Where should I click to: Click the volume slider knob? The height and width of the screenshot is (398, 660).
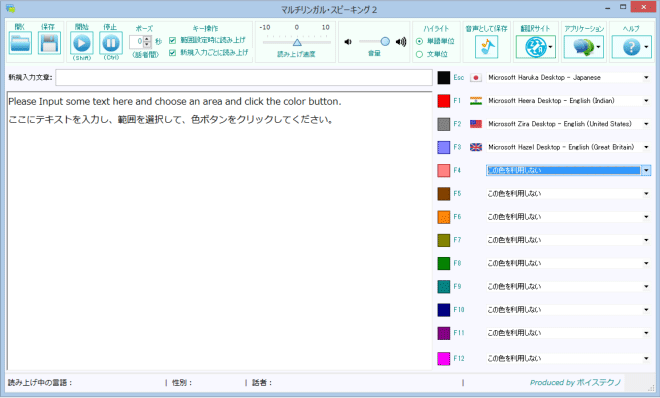pyautogui.click(x=385, y=41)
